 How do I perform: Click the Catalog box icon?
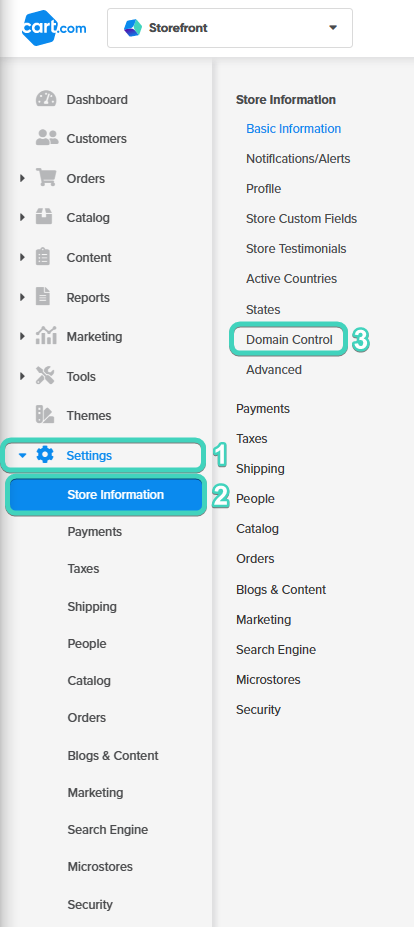pos(44,217)
